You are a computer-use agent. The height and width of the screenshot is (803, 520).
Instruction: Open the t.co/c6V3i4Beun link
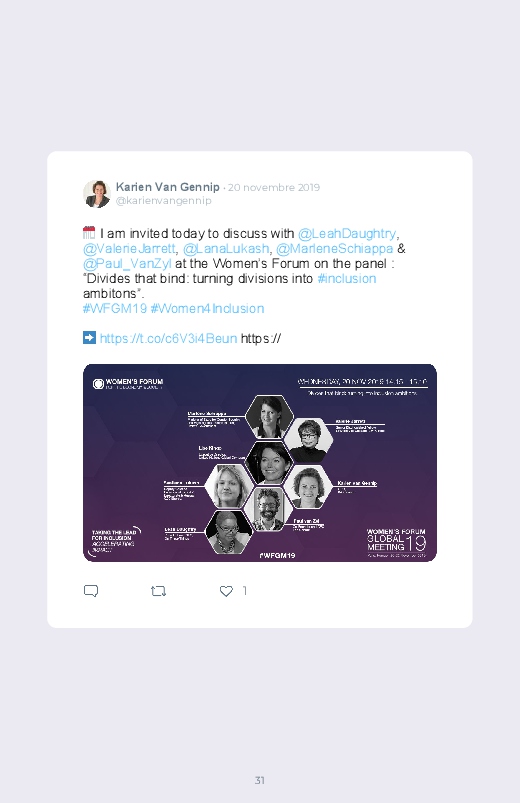[168, 339]
